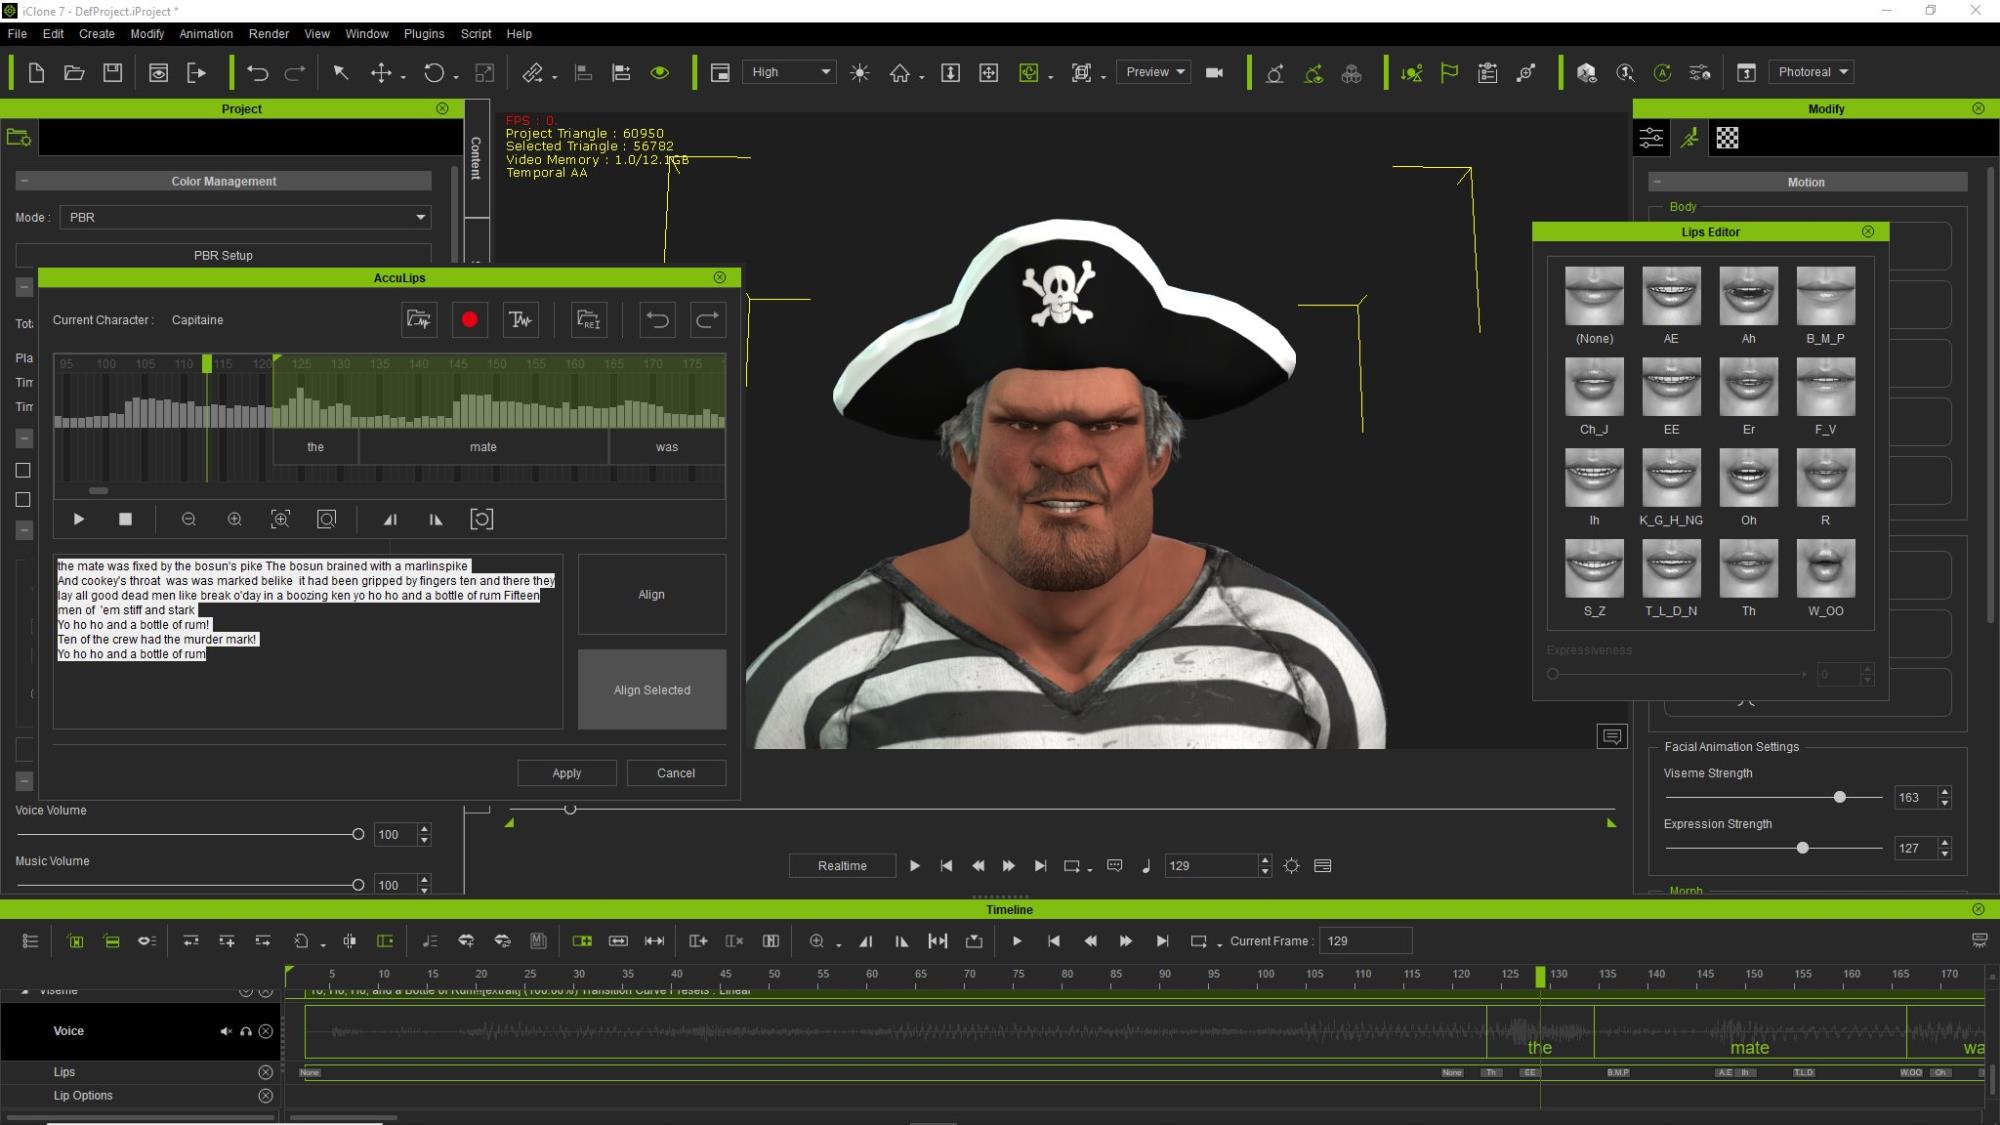Select the Ah viseme in Lips Editor

tap(1748, 296)
